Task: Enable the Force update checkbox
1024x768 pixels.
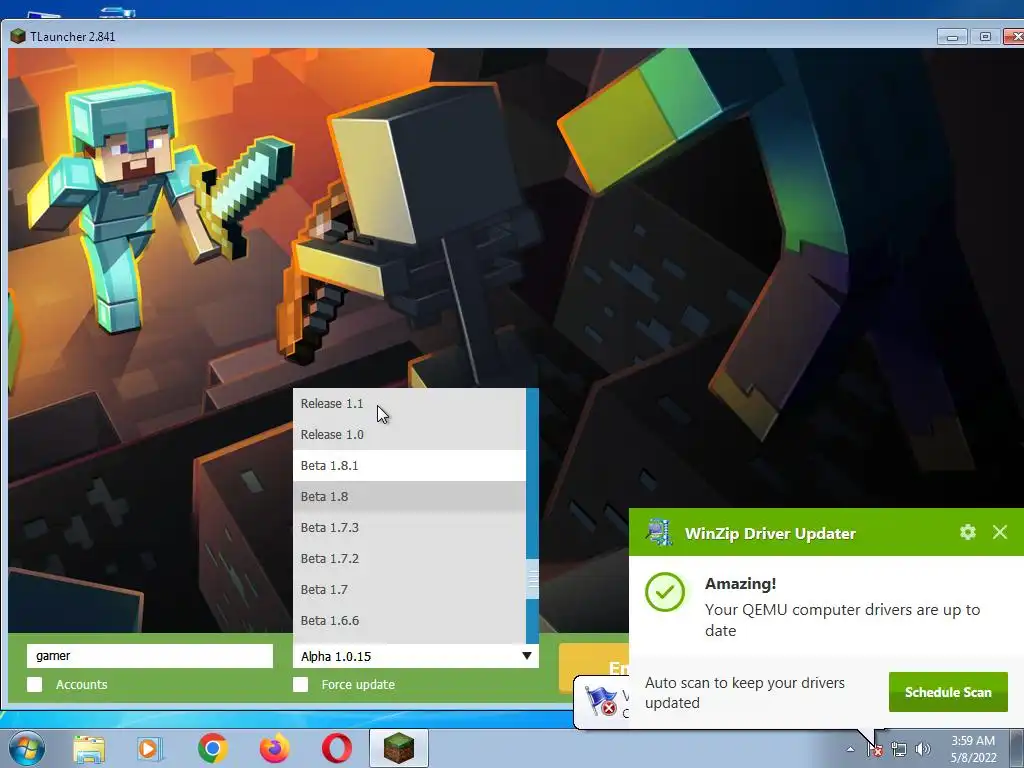Action: tap(300, 684)
